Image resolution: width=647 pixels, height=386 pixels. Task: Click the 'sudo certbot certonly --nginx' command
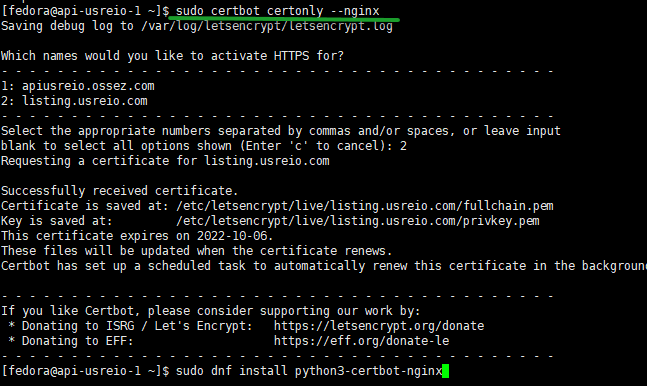point(278,11)
